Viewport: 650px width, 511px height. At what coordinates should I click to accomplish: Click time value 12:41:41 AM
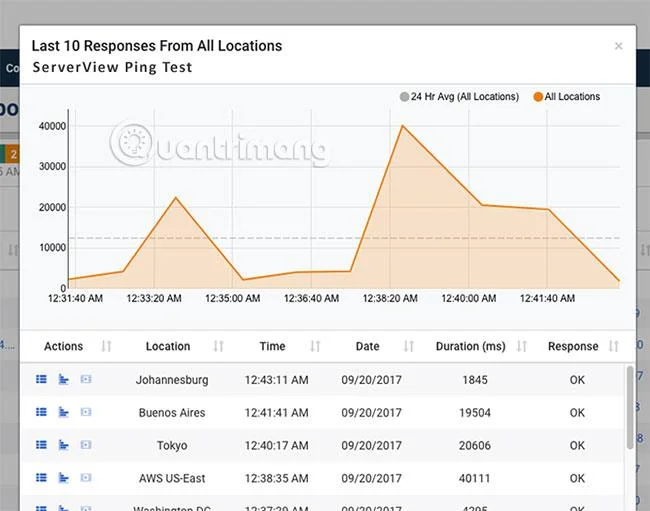point(276,412)
